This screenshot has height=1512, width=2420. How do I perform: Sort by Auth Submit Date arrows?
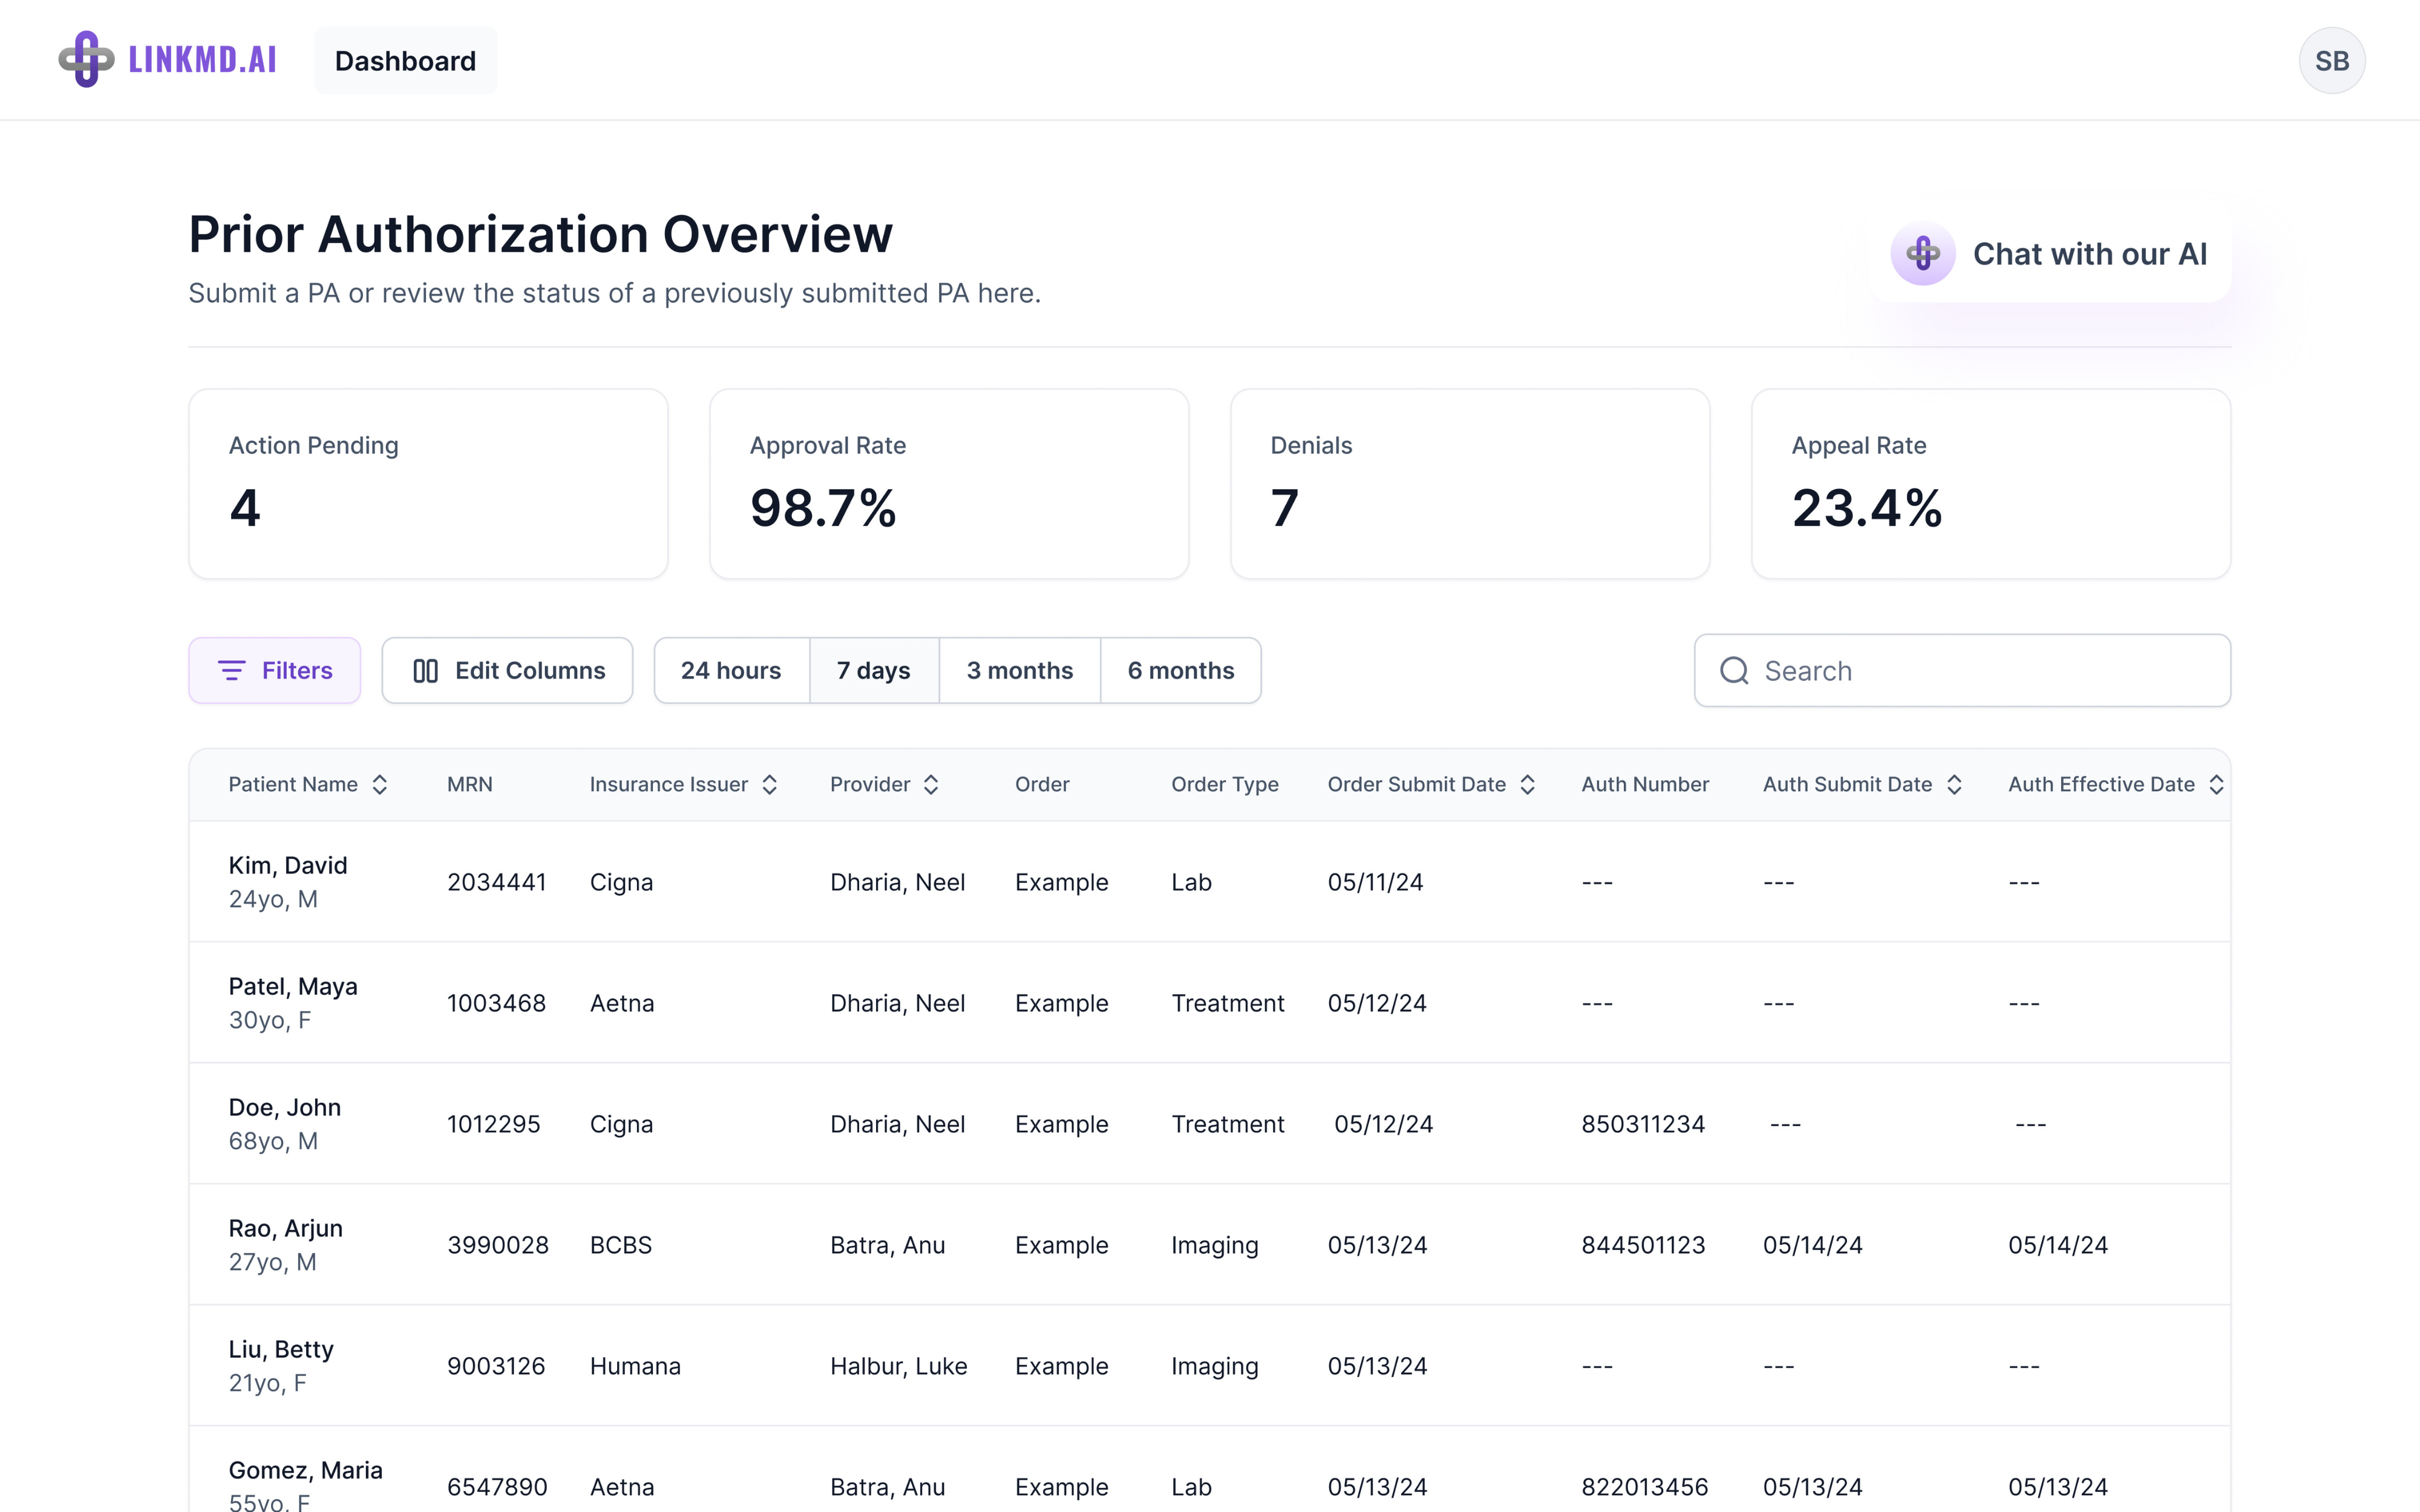point(1954,785)
